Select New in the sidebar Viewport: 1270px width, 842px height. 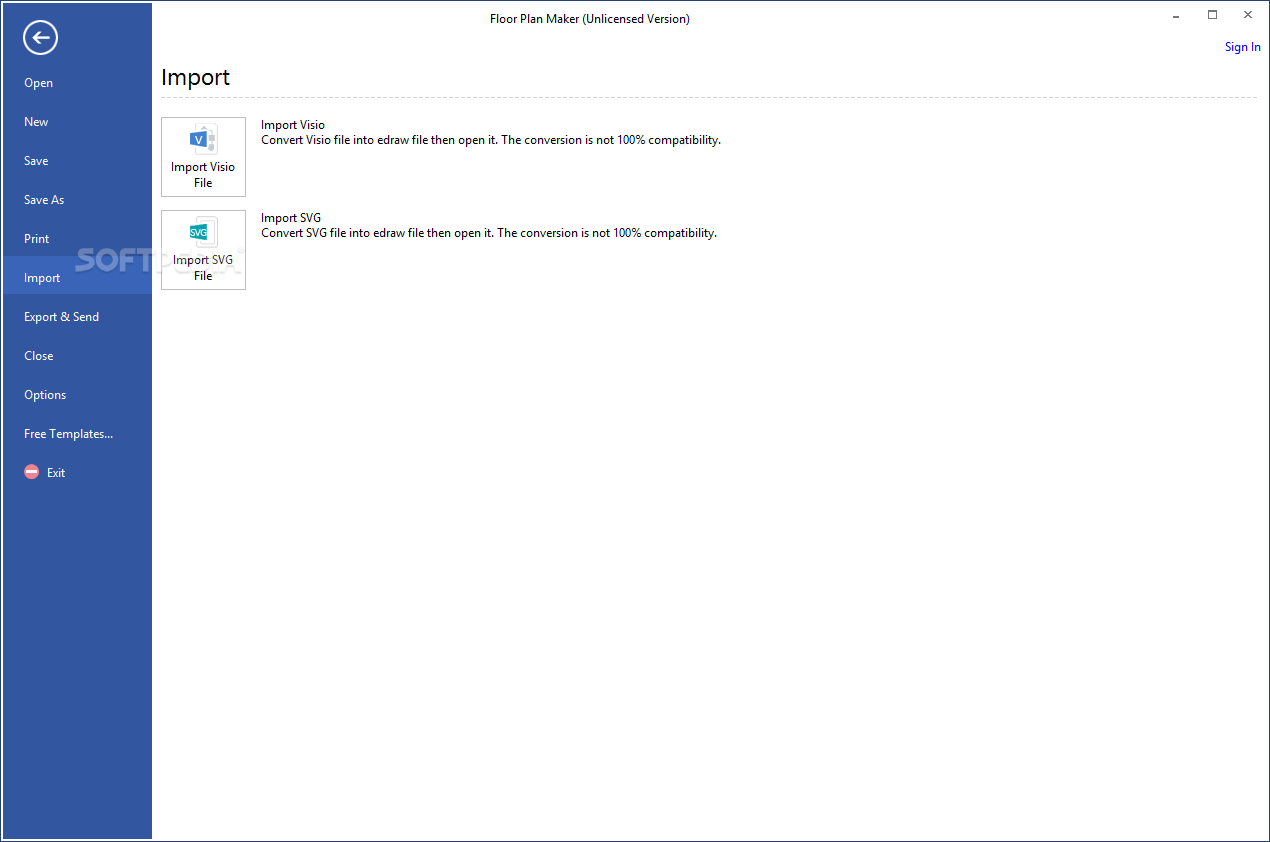[x=77, y=122]
